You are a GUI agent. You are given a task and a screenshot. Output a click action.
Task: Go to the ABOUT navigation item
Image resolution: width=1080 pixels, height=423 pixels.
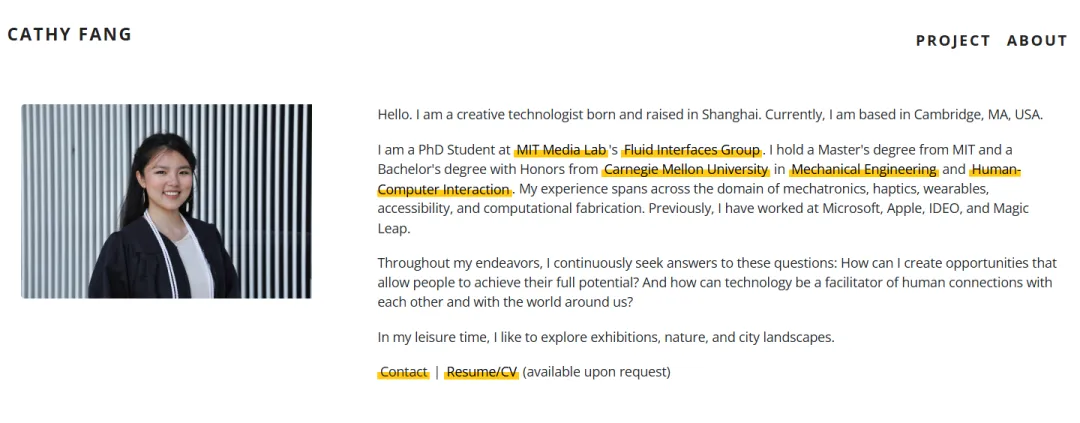click(x=1037, y=41)
